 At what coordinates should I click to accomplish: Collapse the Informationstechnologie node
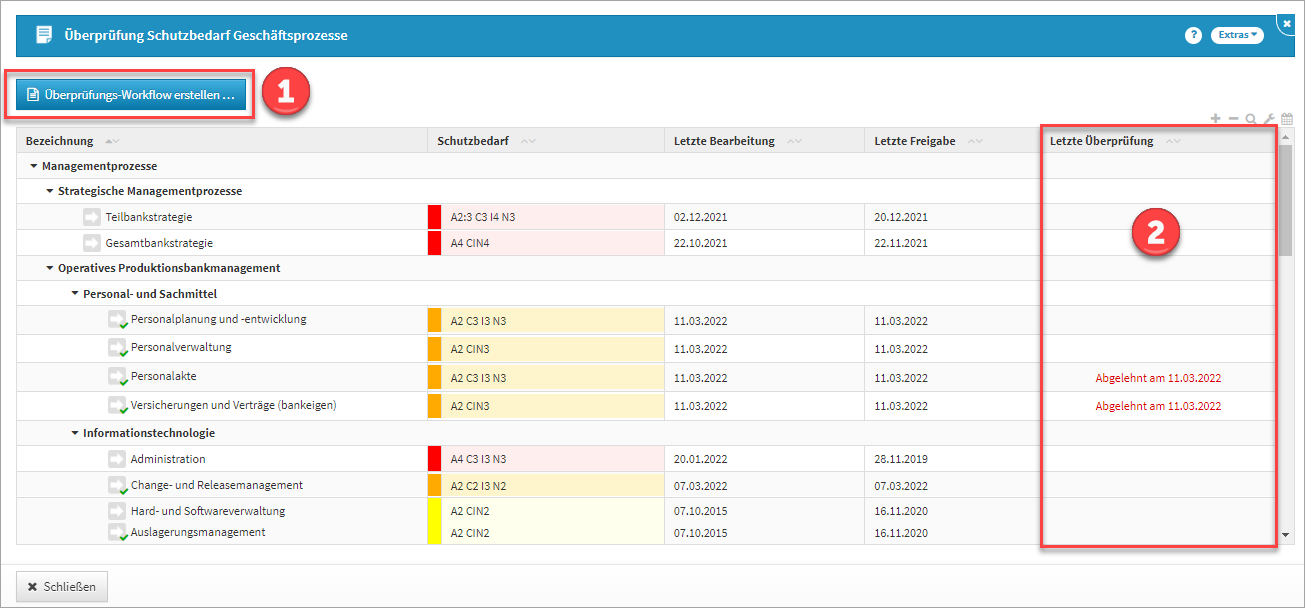(75, 433)
